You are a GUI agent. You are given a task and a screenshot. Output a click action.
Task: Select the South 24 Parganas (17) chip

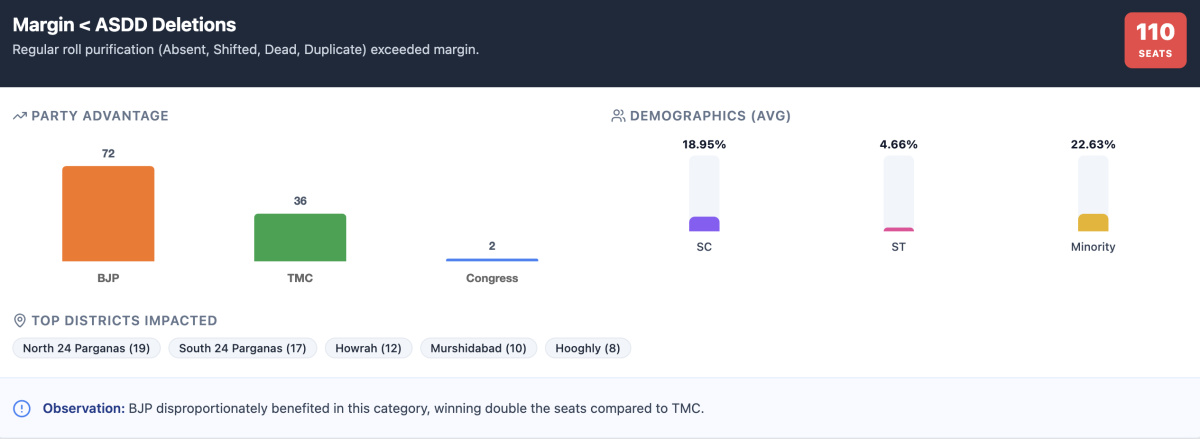[243, 348]
